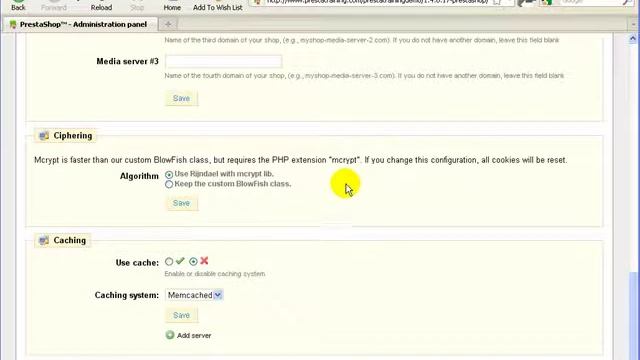Click the PrestaShop tab favicon
The width and height of the screenshot is (640, 360).
(13, 24)
